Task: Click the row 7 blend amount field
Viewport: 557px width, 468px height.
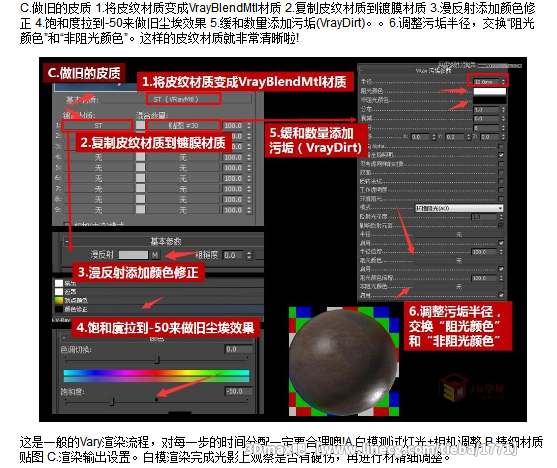Action: (x=234, y=189)
